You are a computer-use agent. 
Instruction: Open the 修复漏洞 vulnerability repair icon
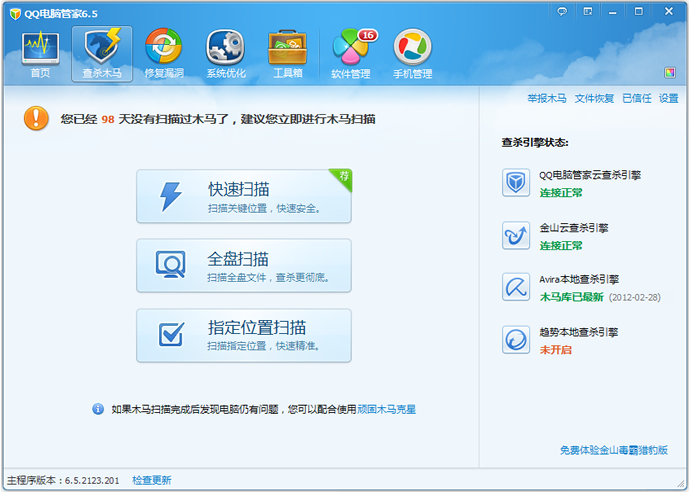(163, 53)
